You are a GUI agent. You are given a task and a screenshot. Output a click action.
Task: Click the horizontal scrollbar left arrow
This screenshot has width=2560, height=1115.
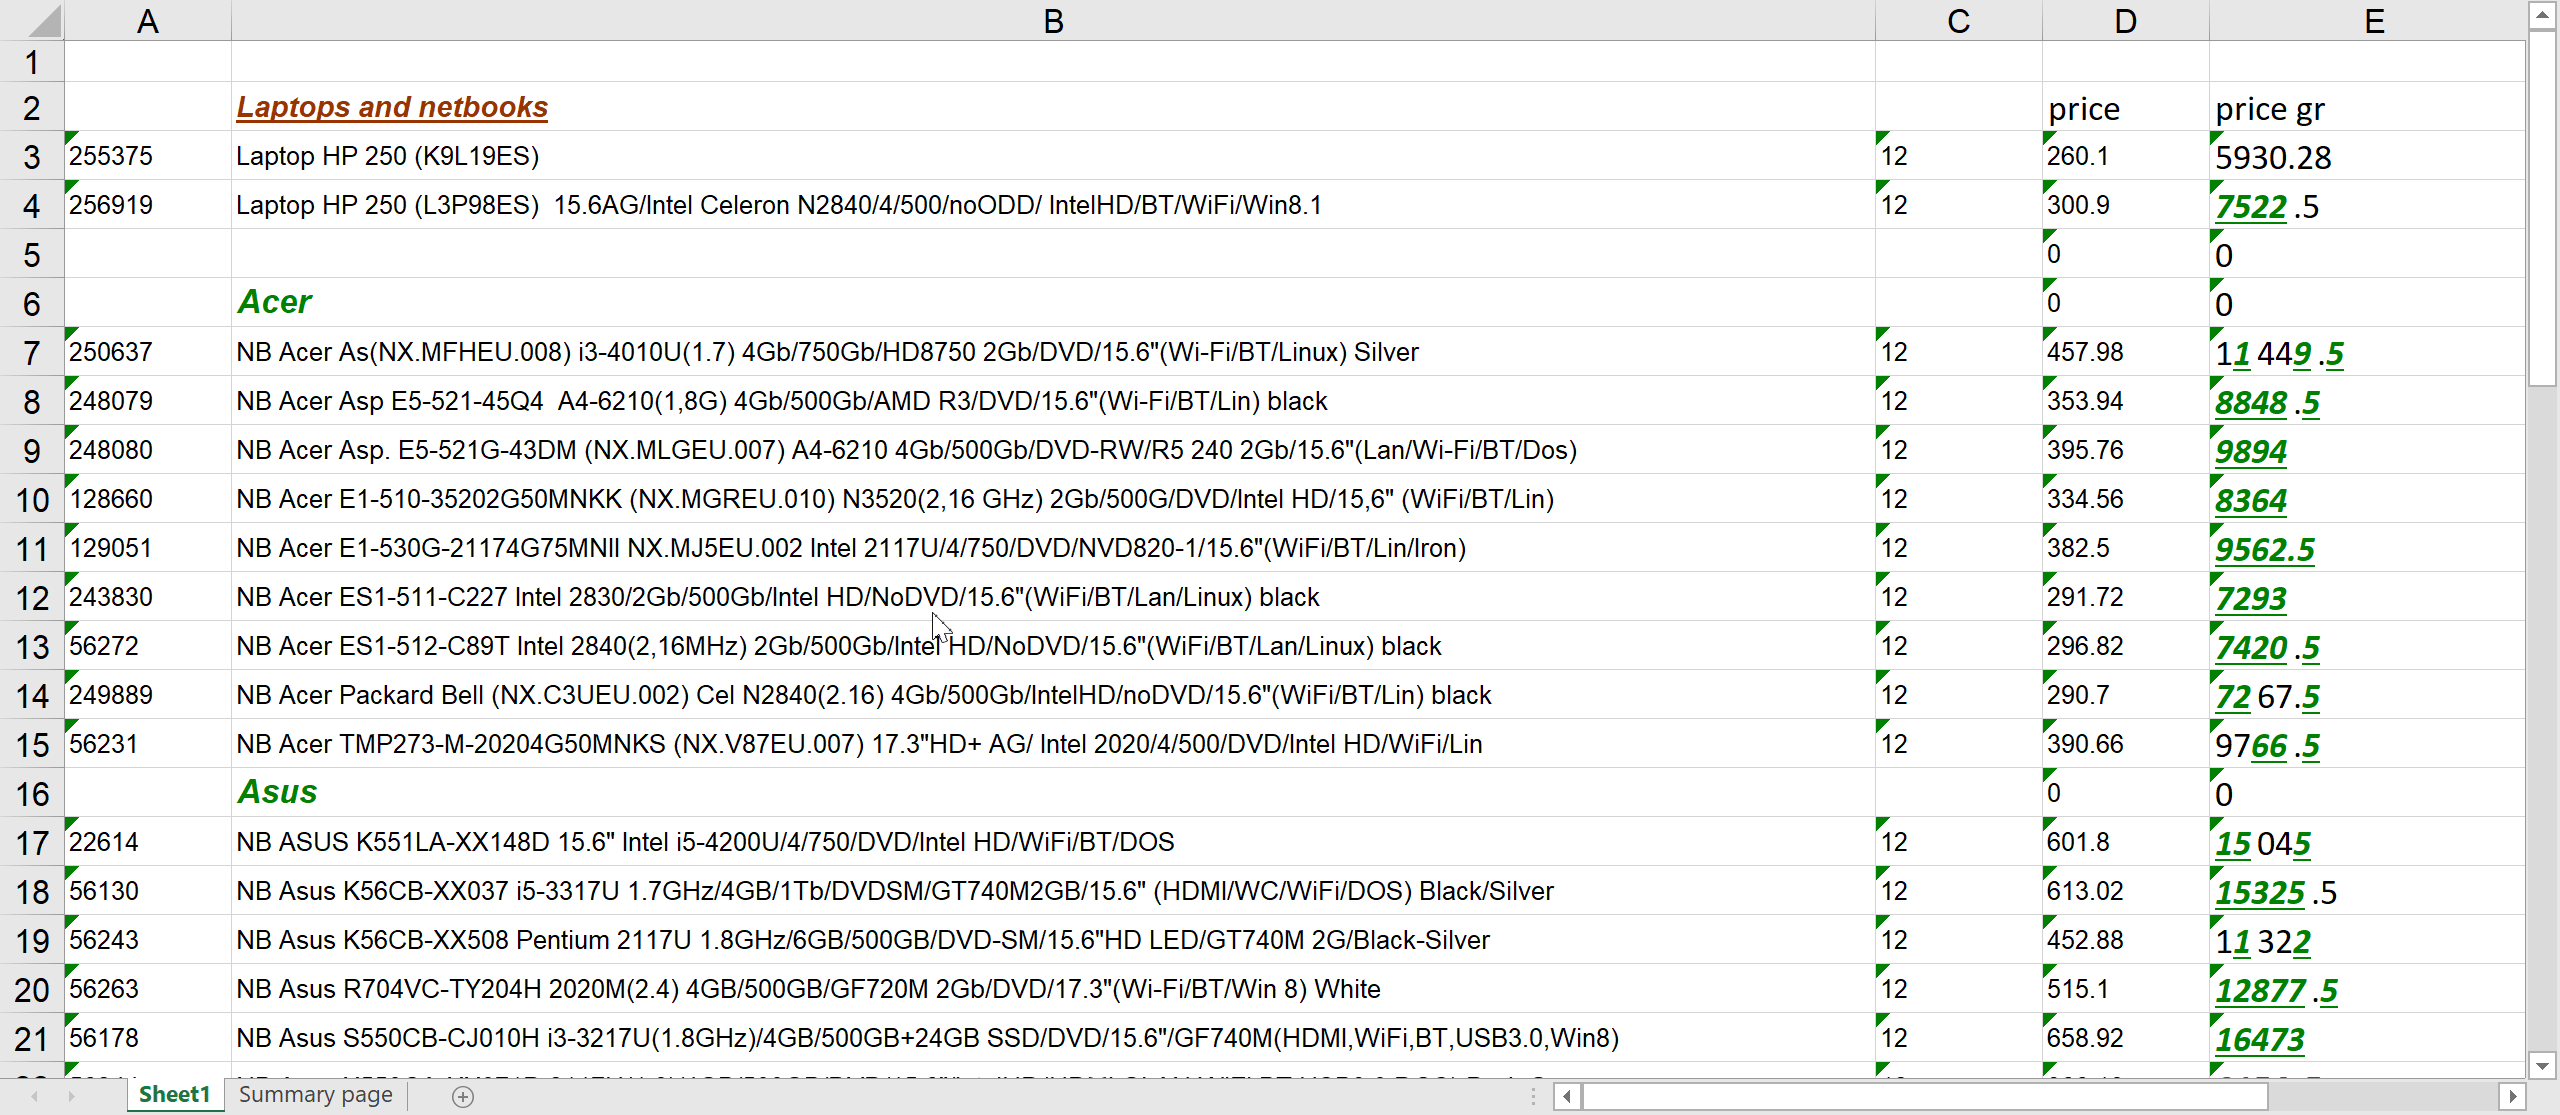click(1567, 1097)
